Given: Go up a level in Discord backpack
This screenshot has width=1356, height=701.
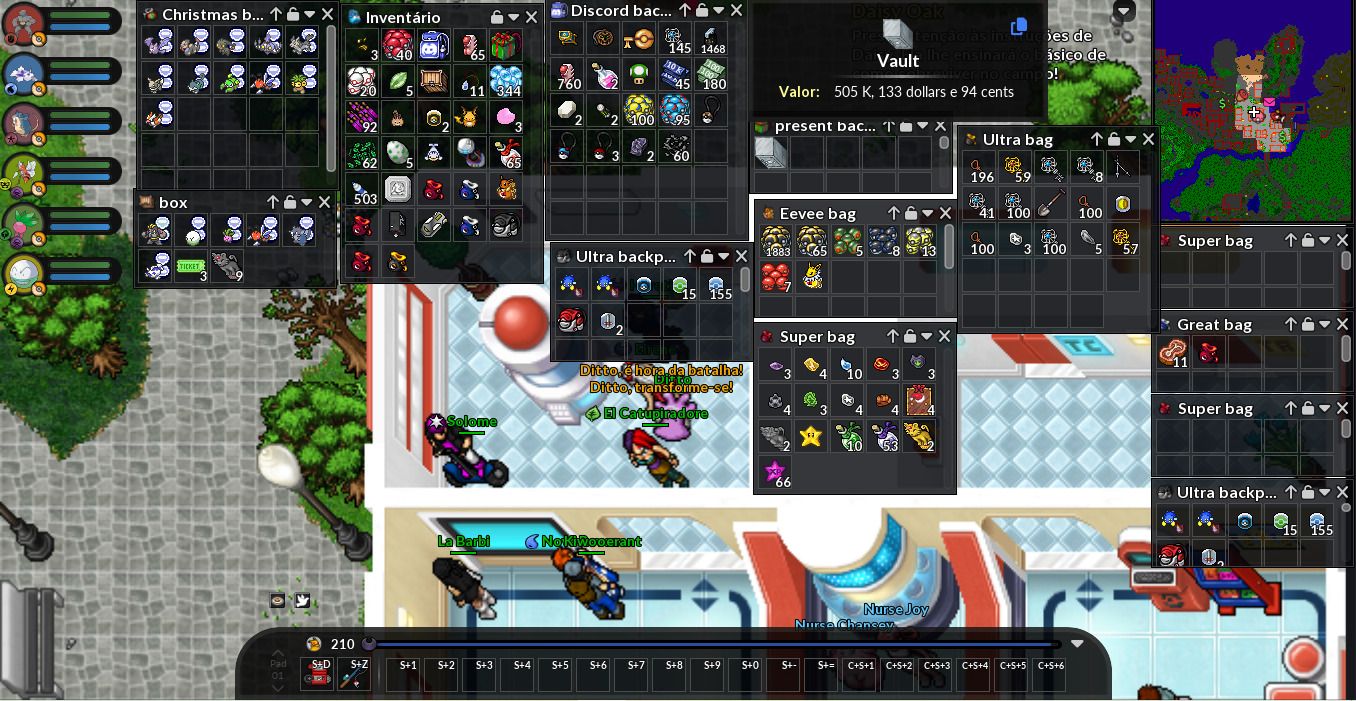Looking at the screenshot, I should coord(685,10).
